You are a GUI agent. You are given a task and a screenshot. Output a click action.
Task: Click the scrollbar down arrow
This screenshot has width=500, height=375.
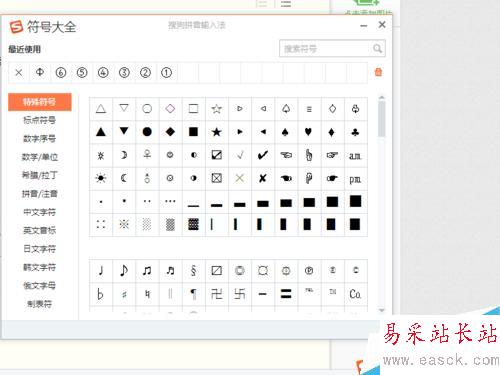click(382, 310)
